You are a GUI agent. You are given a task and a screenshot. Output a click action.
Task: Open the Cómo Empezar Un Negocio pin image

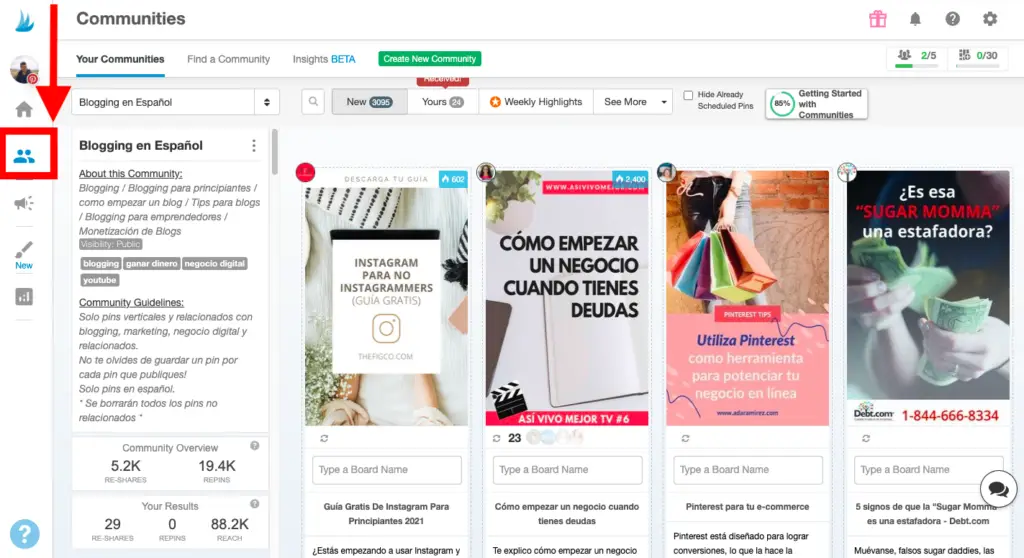567,299
